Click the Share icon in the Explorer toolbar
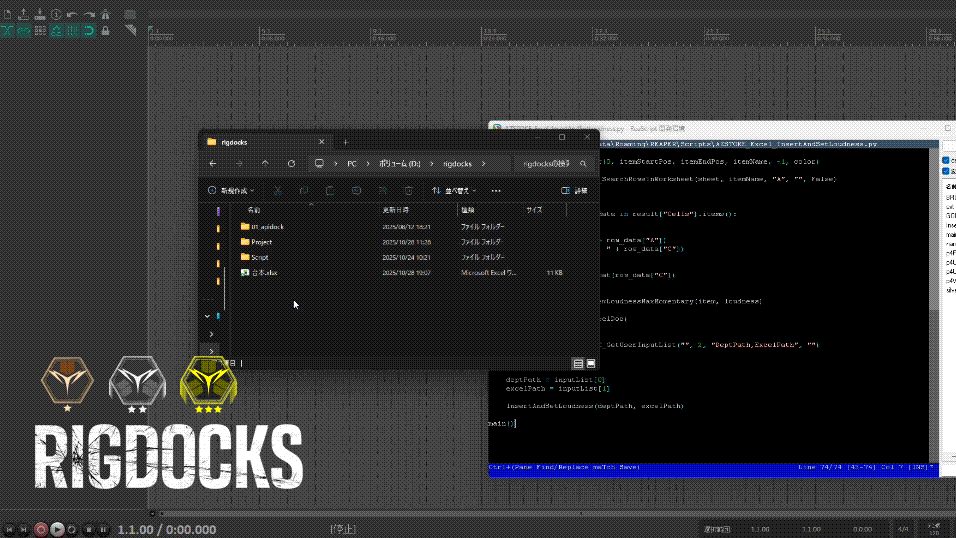The height and width of the screenshot is (538, 956). (383, 191)
